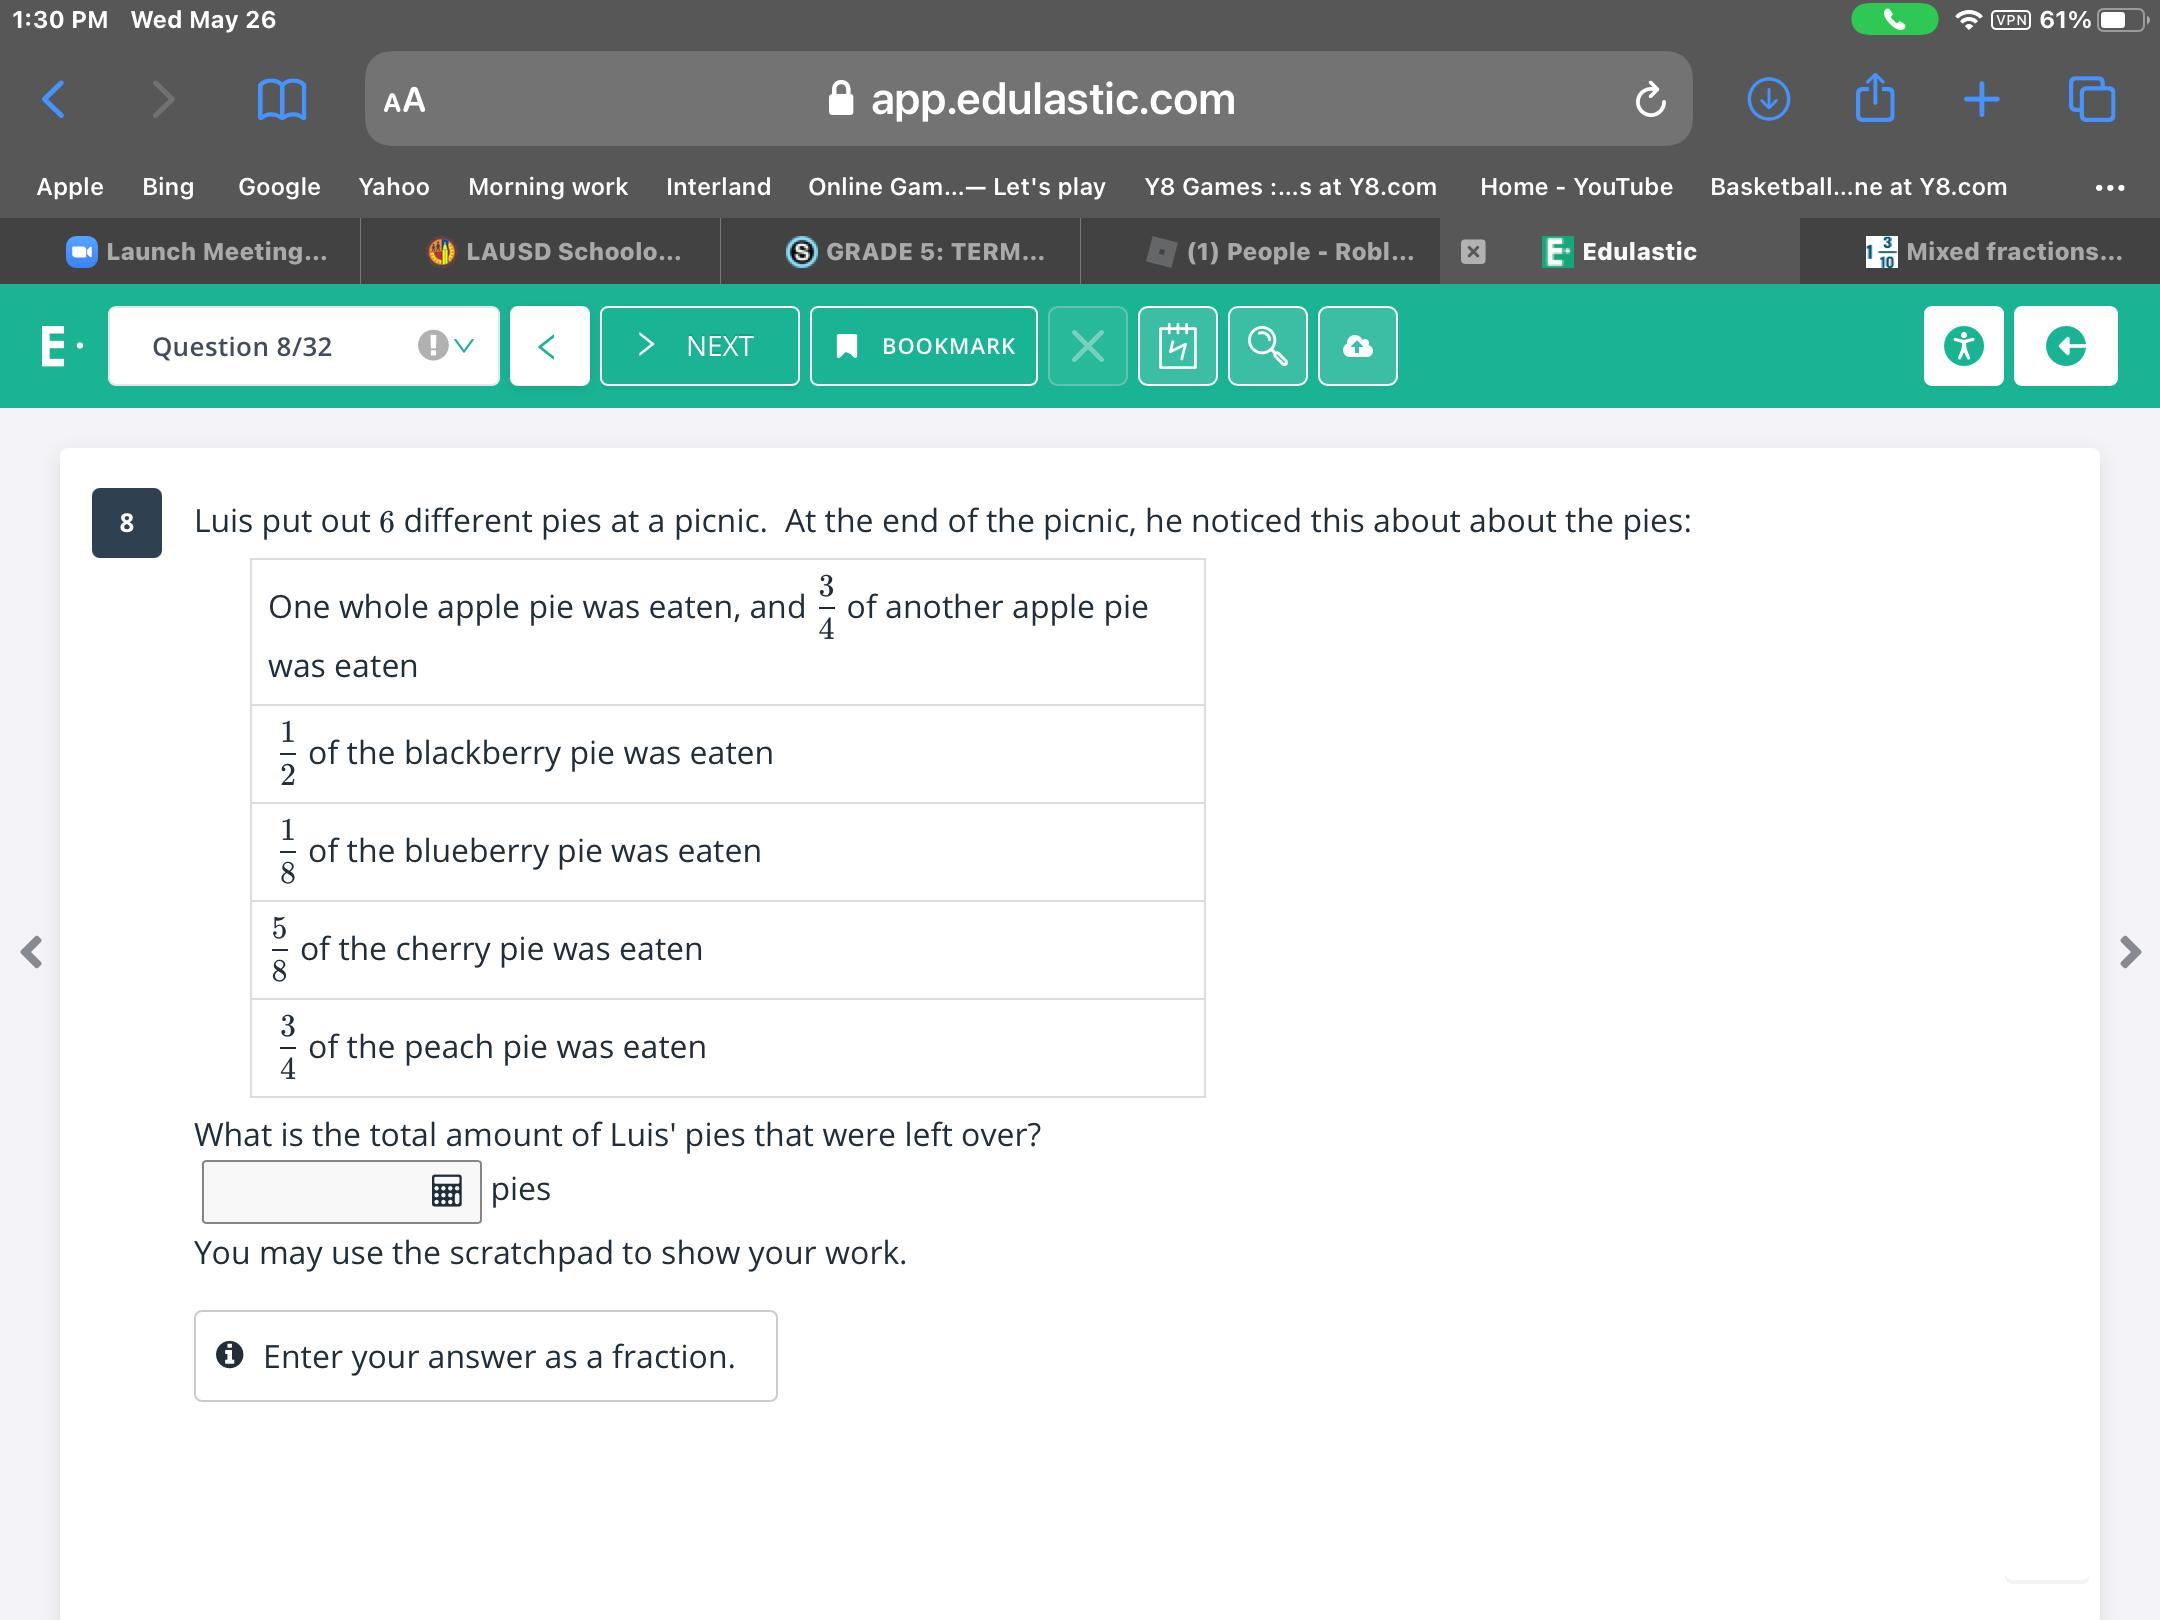Click Safari downloads icon
This screenshot has width=2160, height=1620.
[1768, 99]
